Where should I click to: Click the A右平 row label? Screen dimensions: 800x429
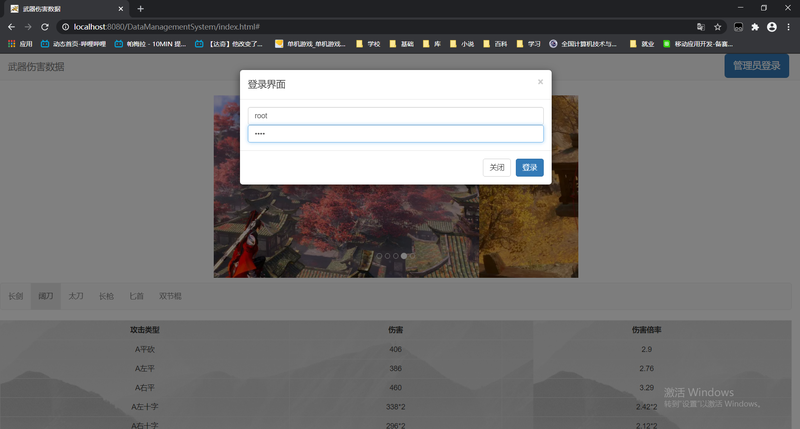(x=145, y=388)
